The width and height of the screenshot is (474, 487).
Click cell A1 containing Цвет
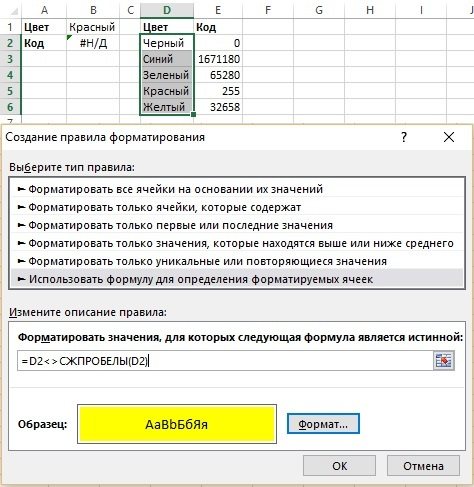44,27
